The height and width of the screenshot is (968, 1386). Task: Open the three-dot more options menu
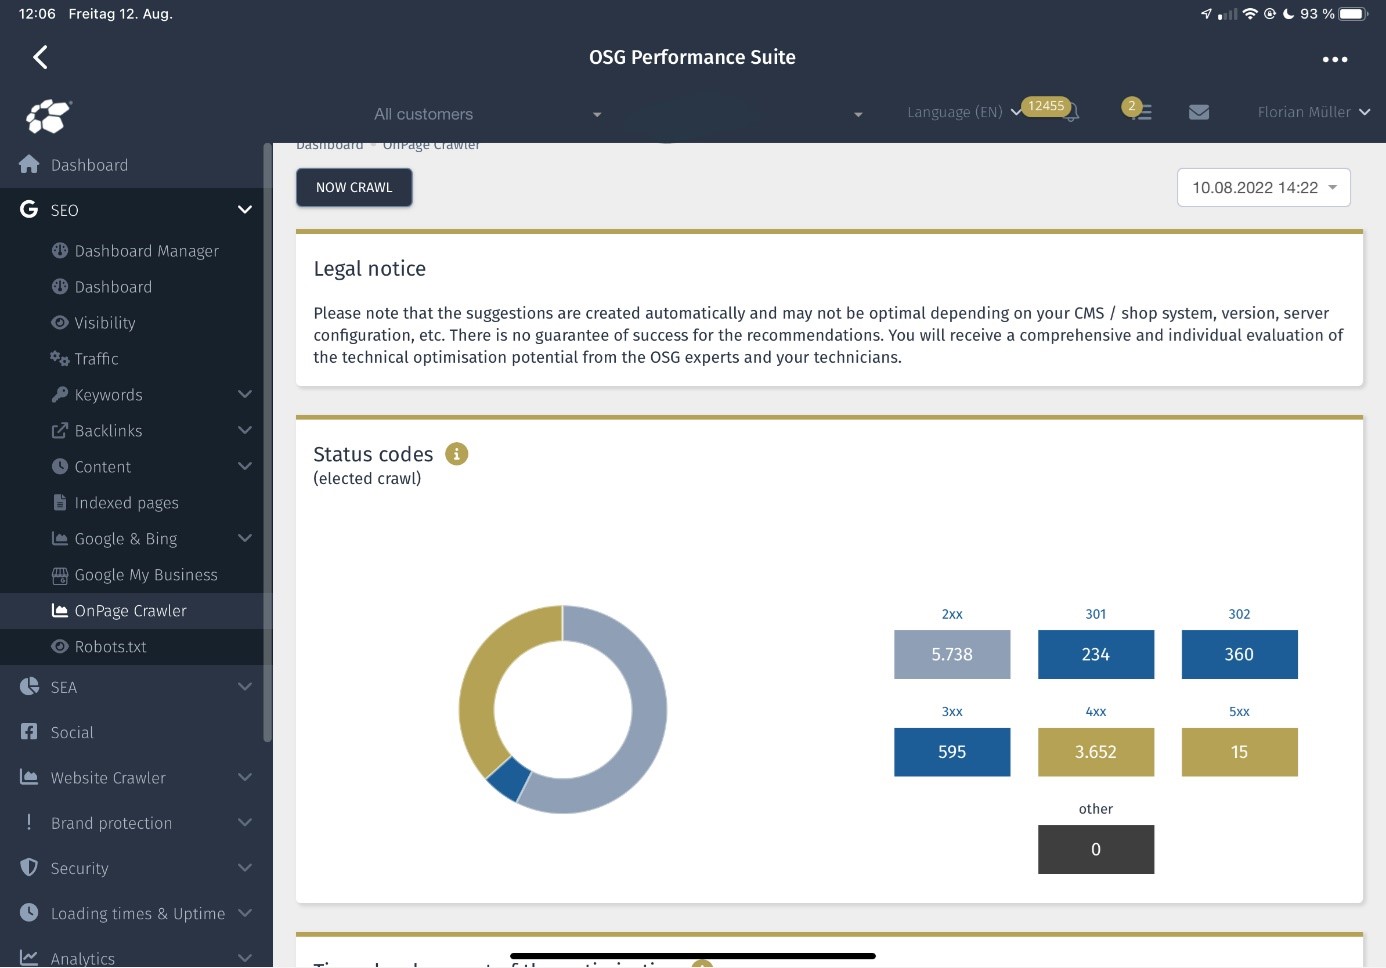[1334, 59]
